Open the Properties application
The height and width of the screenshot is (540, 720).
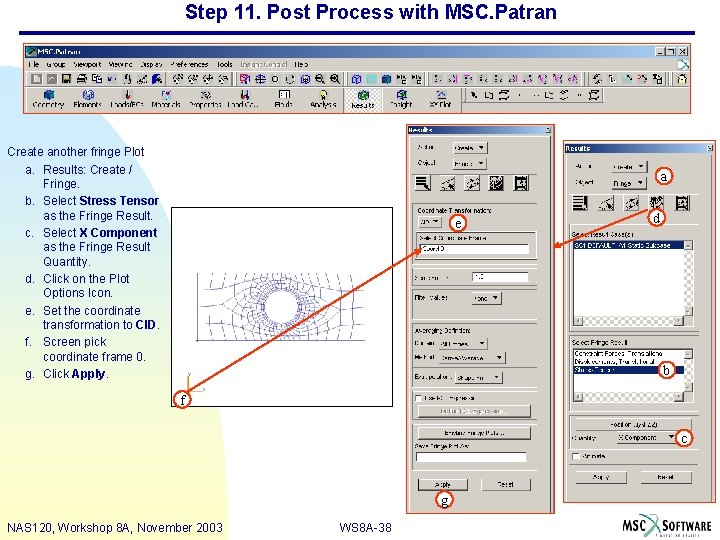click(205, 99)
